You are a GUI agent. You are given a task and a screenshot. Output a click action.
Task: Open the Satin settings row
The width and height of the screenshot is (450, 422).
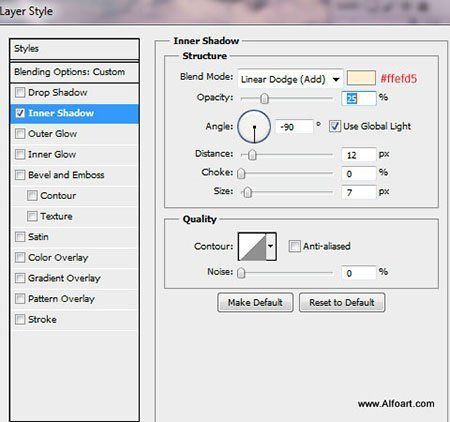[75, 237]
